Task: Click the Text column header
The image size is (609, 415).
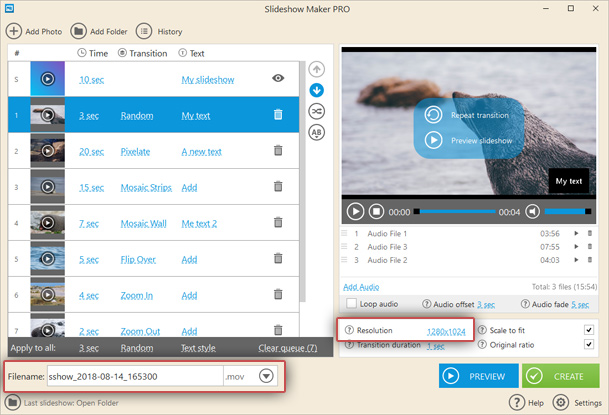Action: (191, 53)
